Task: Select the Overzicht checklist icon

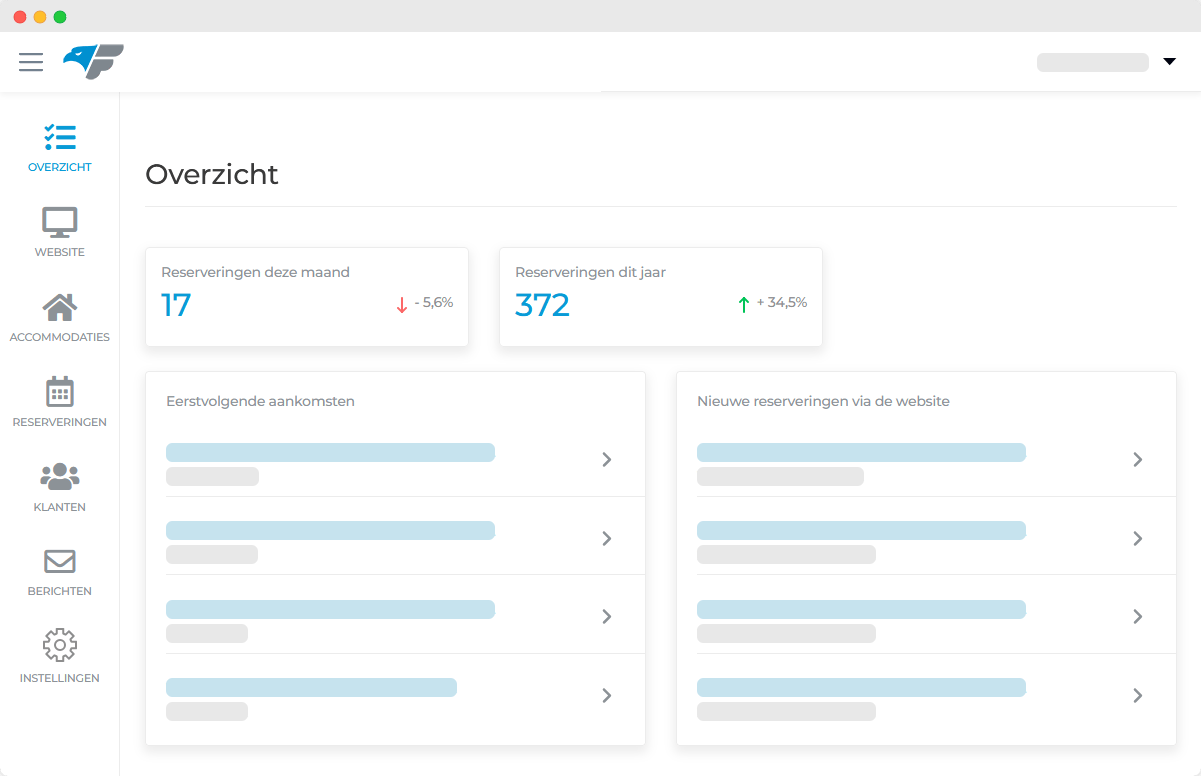Action: pos(60,137)
